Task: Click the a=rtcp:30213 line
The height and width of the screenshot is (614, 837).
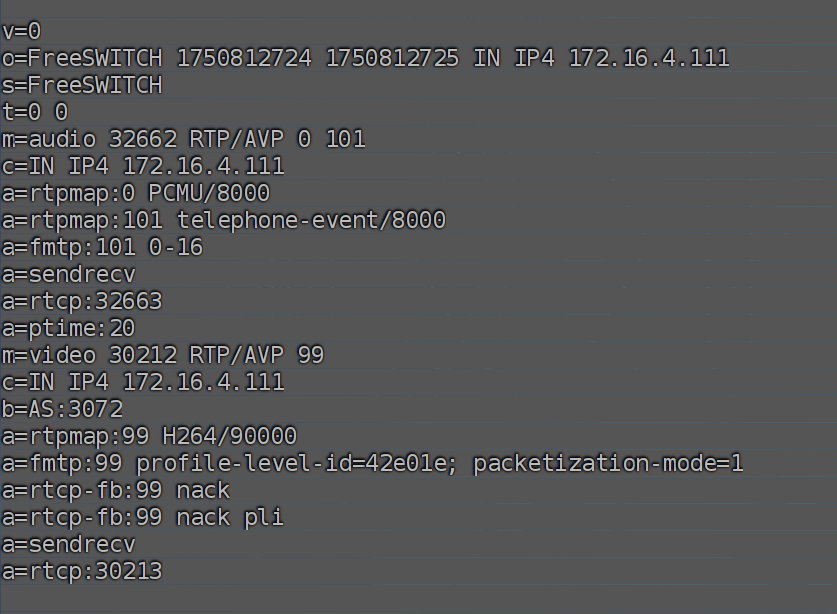Action: tap(82, 571)
